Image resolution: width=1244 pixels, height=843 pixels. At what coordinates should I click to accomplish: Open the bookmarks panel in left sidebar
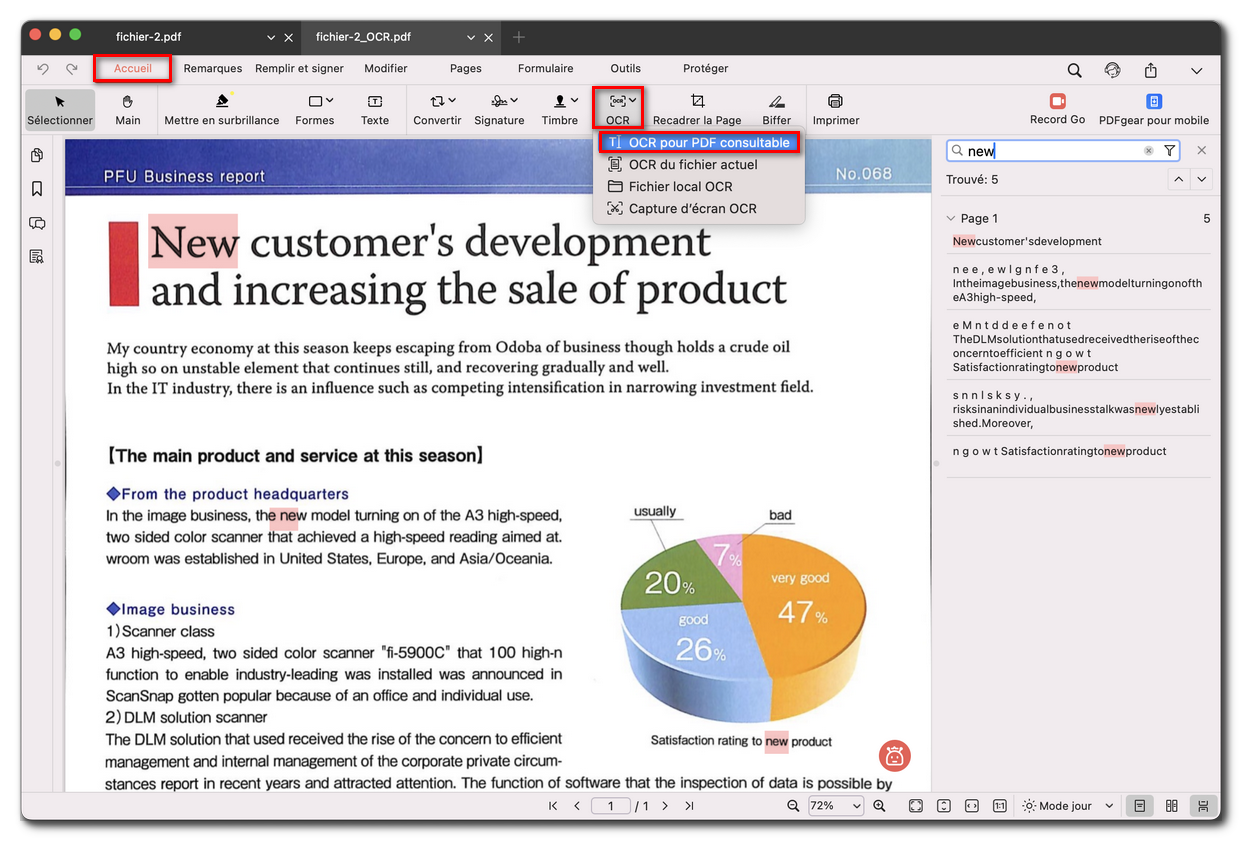click(37, 189)
